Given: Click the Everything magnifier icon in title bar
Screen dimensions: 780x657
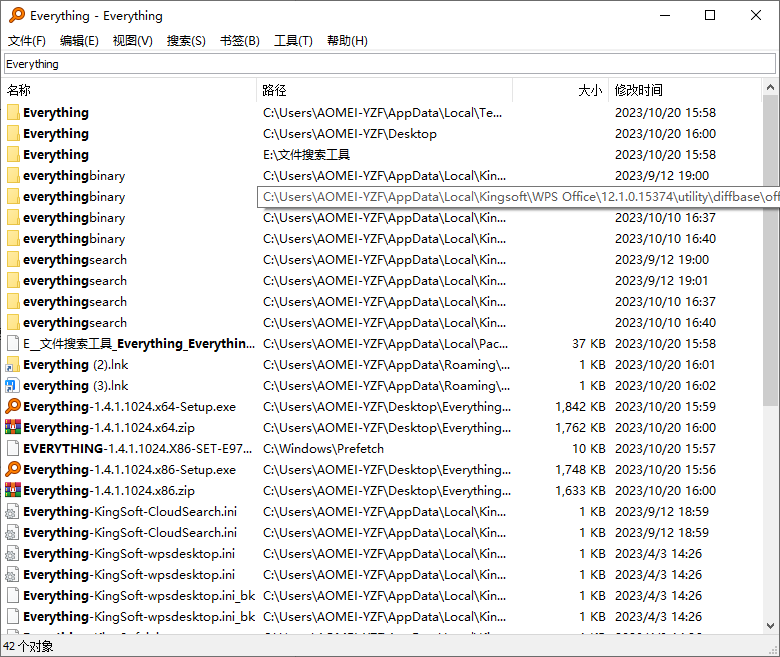Looking at the screenshot, I should [x=16, y=15].
